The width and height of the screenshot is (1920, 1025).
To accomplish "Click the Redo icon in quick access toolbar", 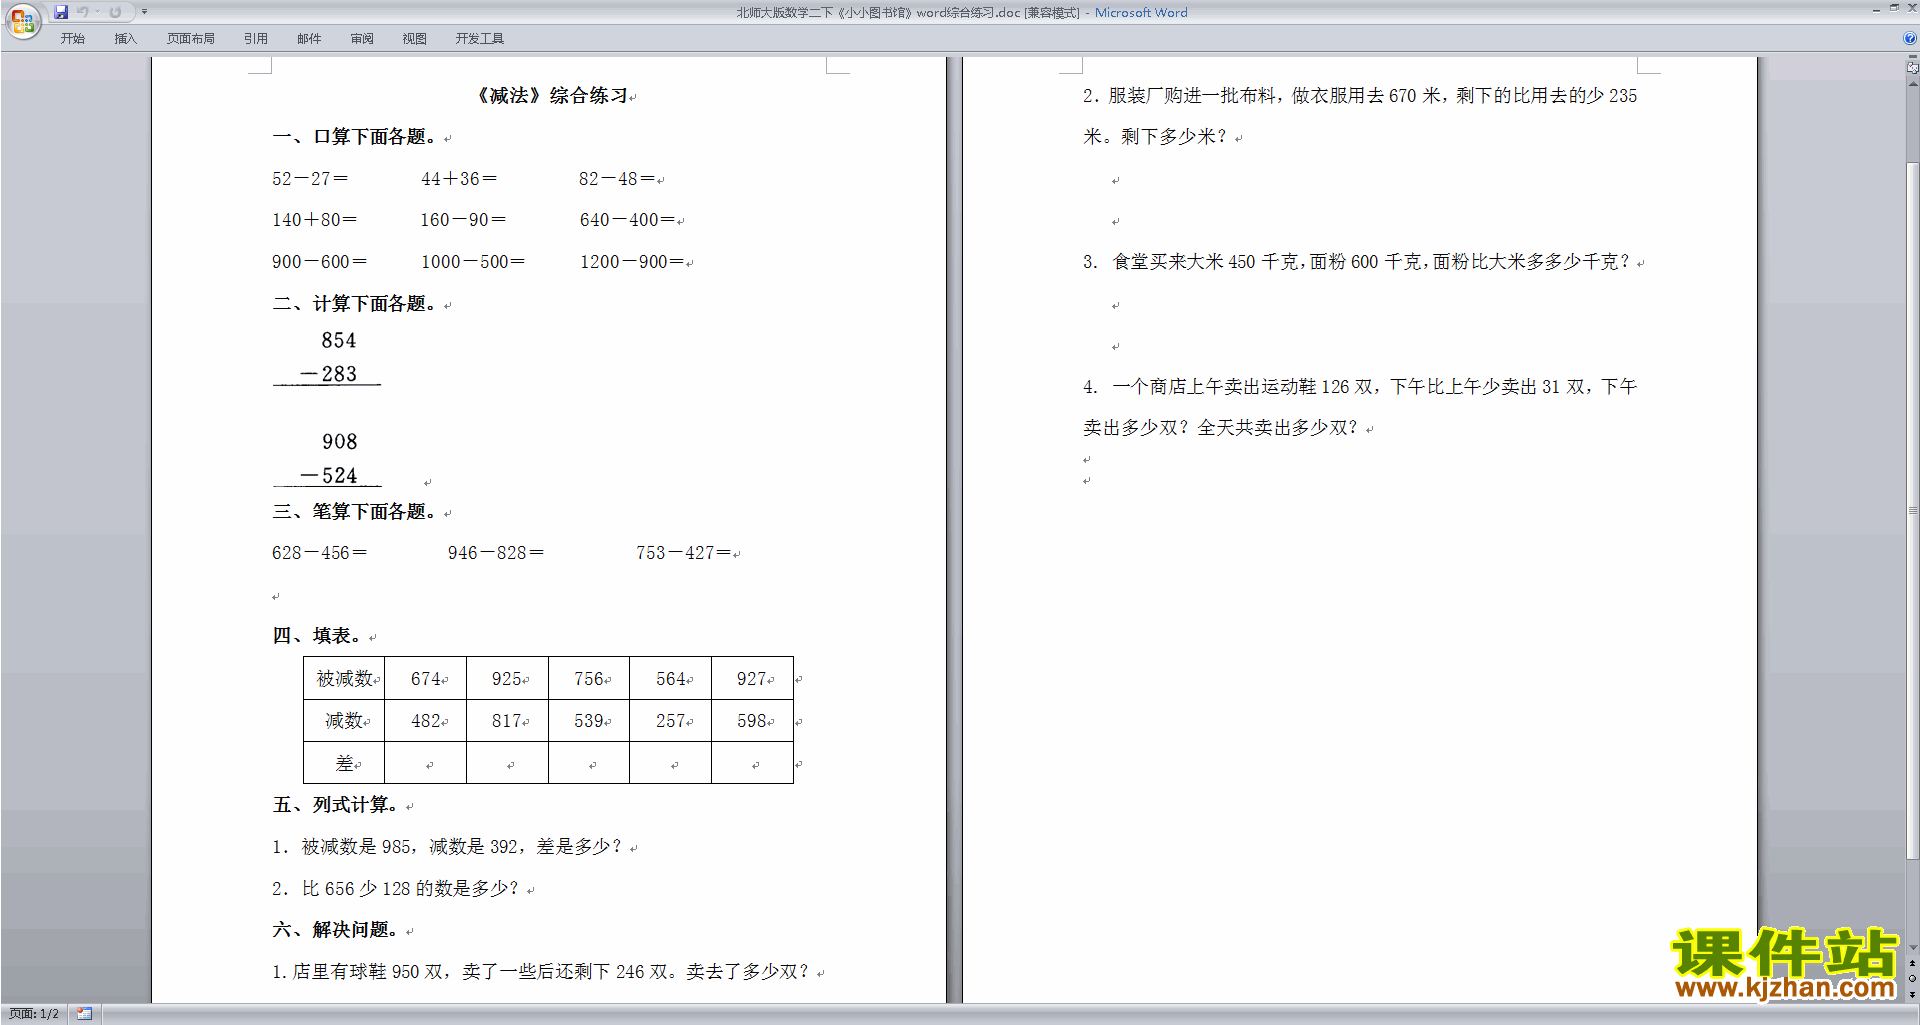I will pyautogui.click(x=115, y=12).
